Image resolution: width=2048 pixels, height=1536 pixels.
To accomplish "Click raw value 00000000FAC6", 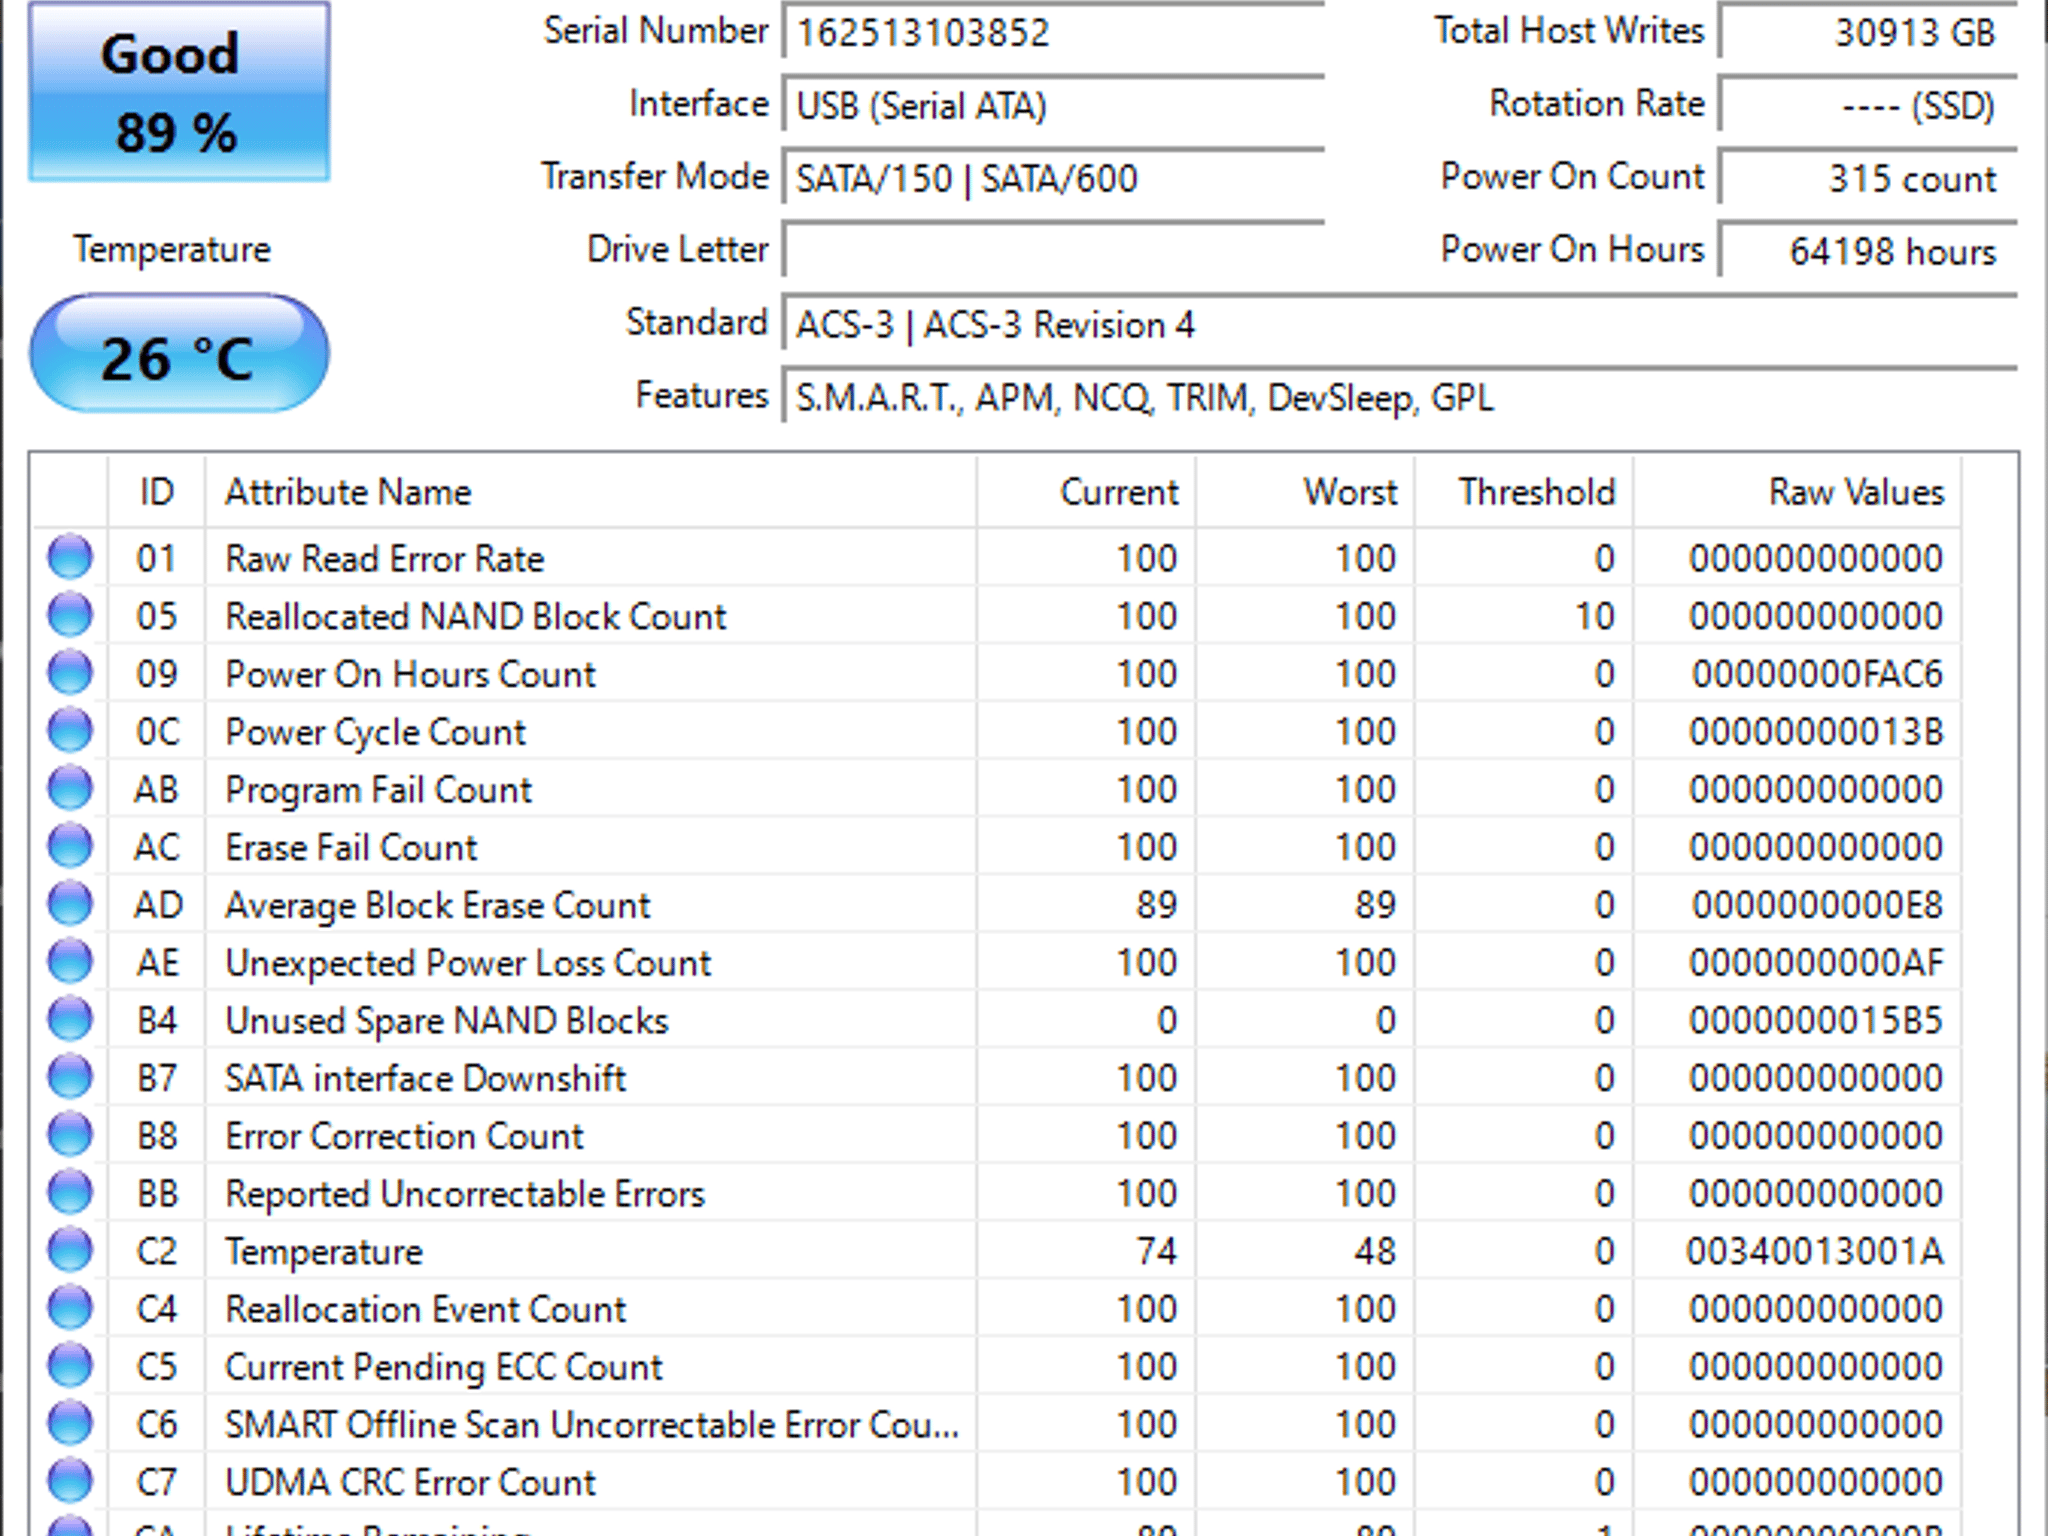I will point(1817,674).
